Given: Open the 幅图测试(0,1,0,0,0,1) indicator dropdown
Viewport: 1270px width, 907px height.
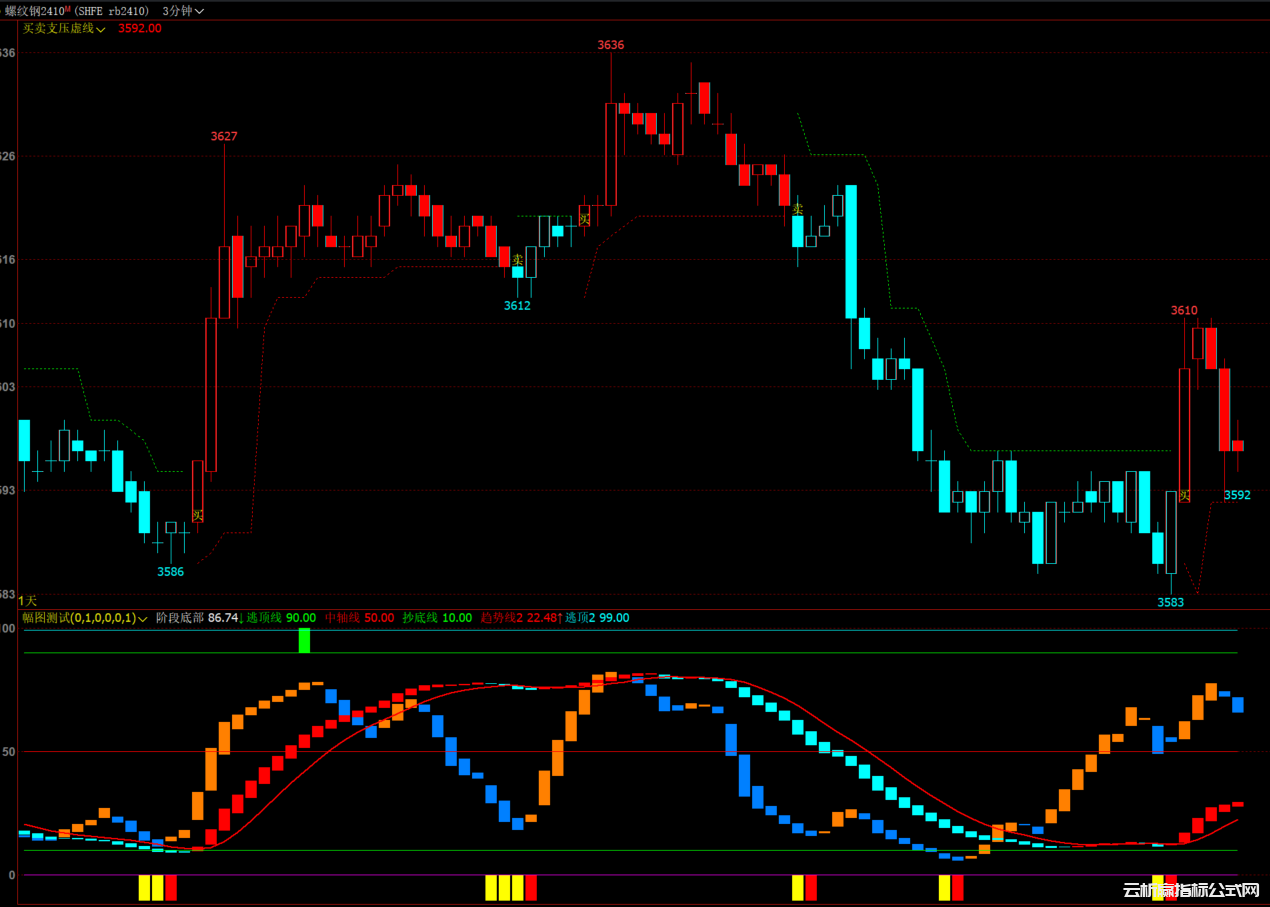Looking at the screenshot, I should pyautogui.click(x=84, y=618).
